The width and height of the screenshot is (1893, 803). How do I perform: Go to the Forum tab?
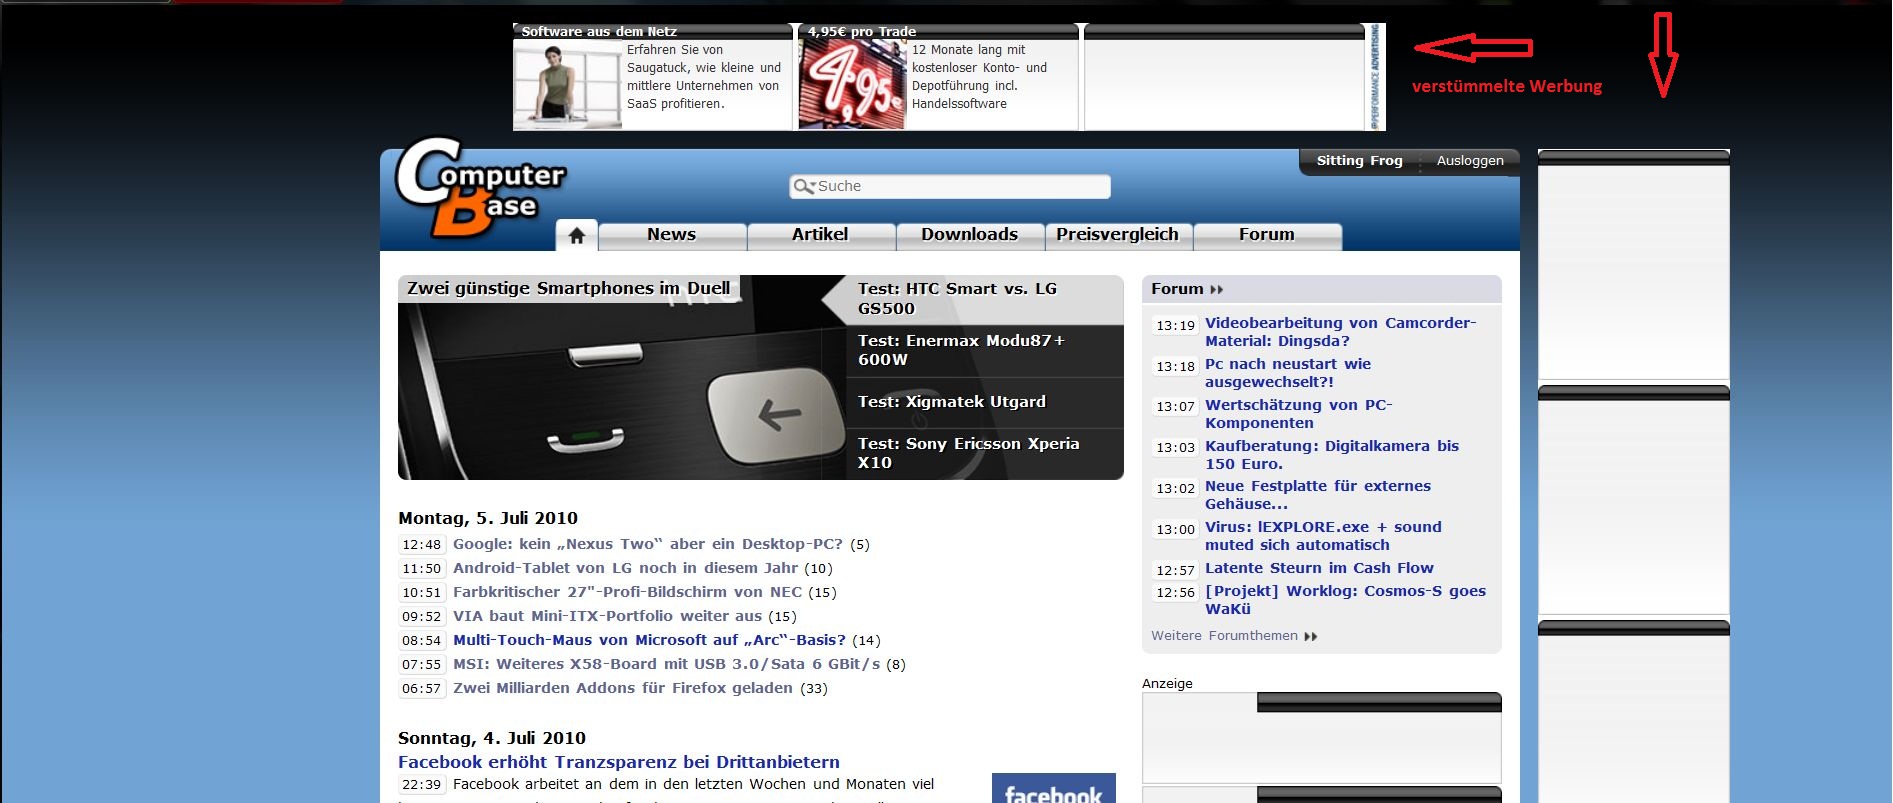tap(1267, 235)
